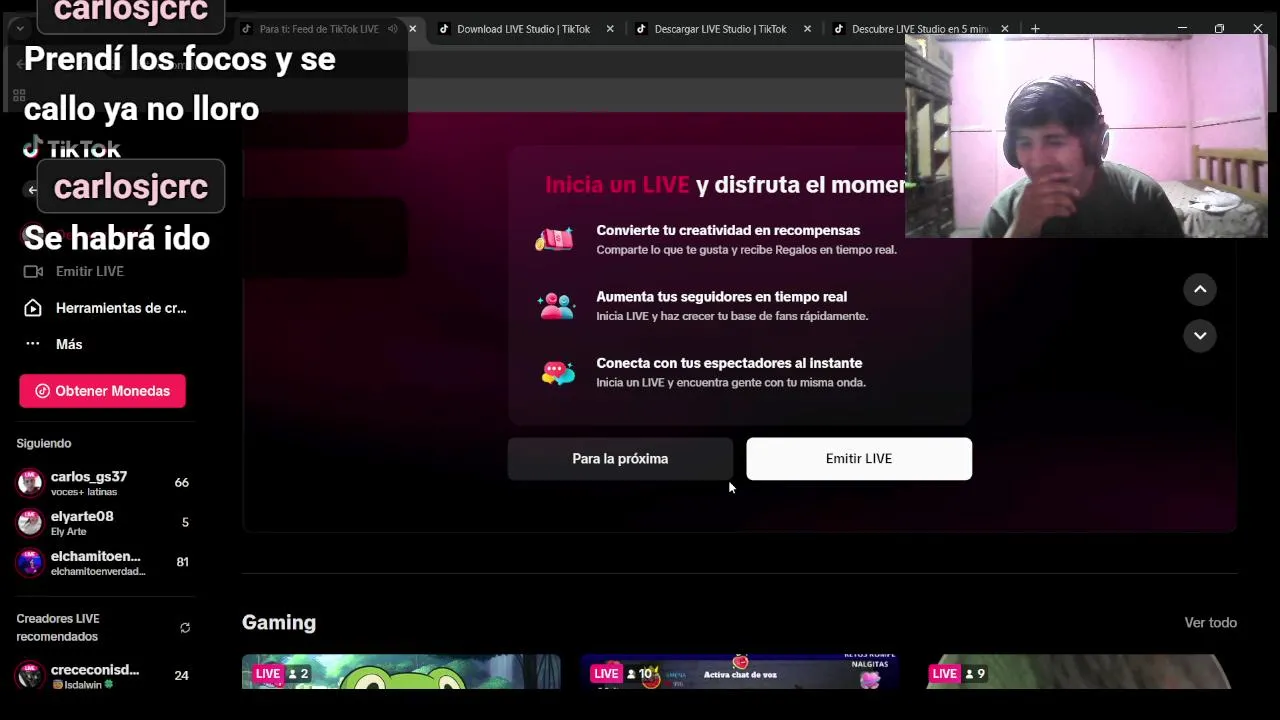1280x720 pixels.
Task: Click the gift box rewards icon
Action: [x=555, y=239]
